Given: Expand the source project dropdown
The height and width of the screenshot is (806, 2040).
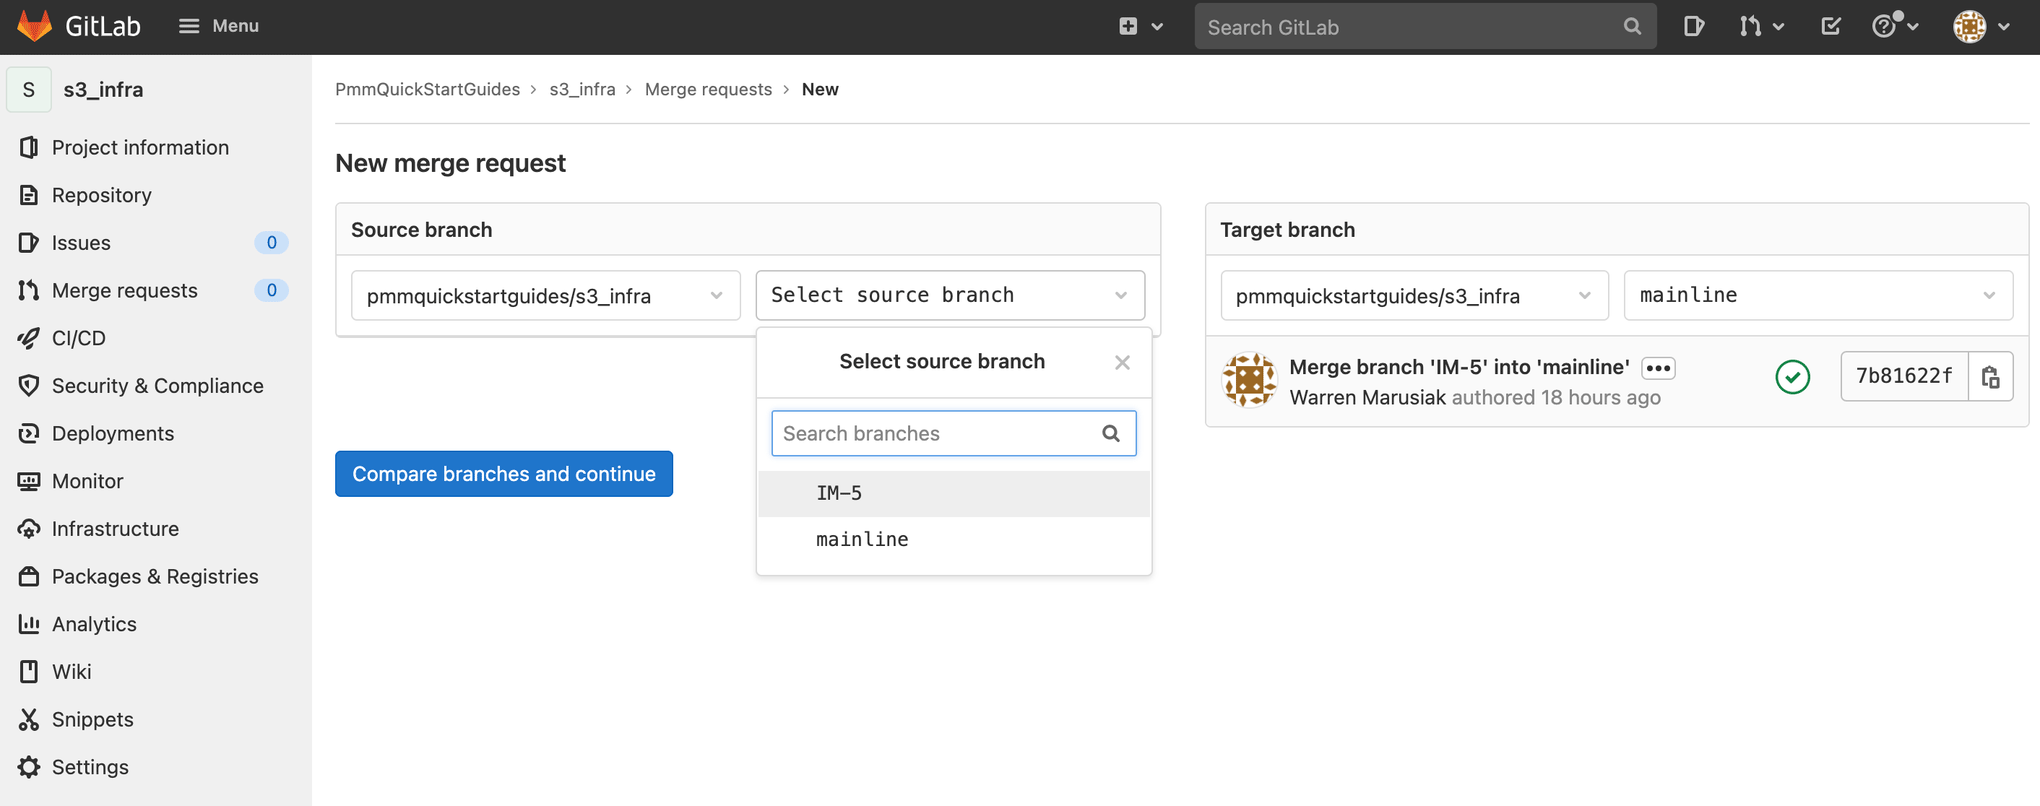Looking at the screenshot, I should pyautogui.click(x=545, y=296).
